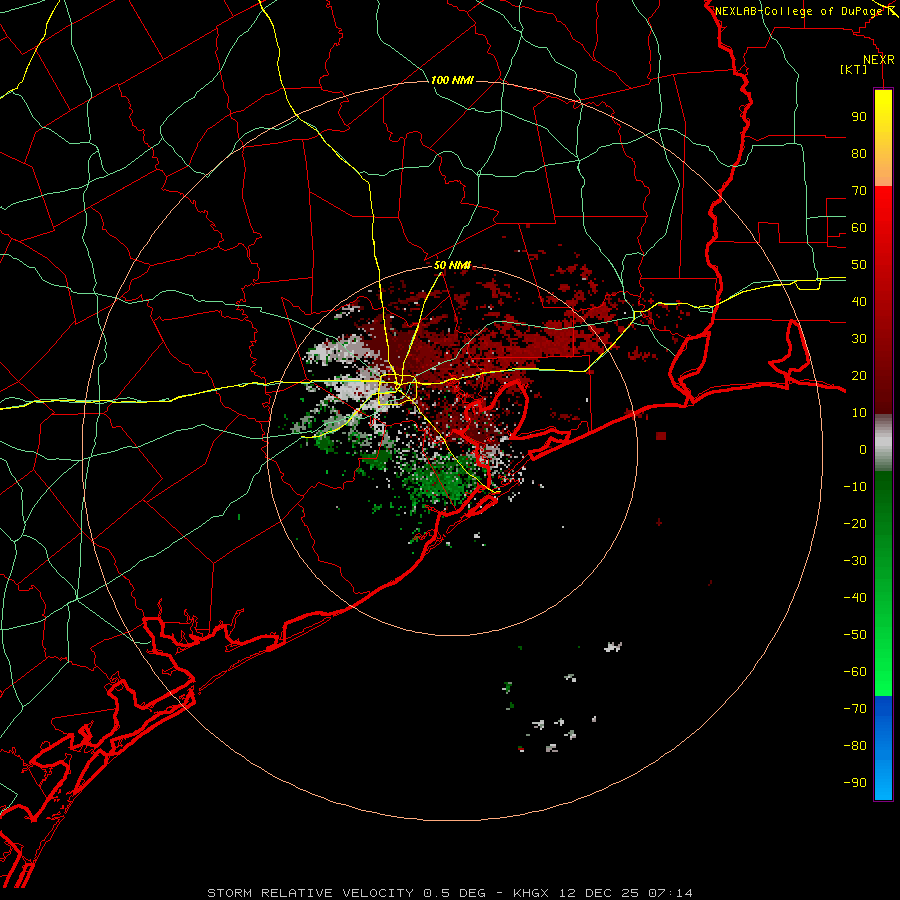
Task: Click the -30 value on velocity scale
Action: pyautogui.click(x=855, y=561)
